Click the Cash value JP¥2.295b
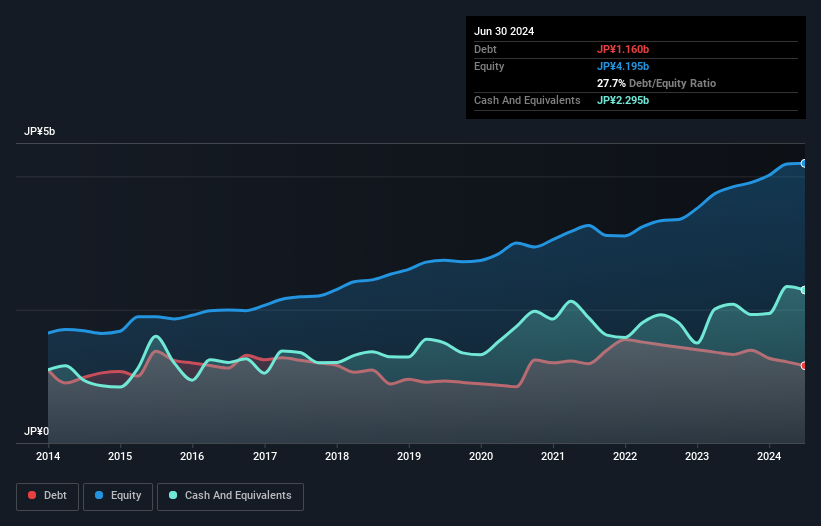This screenshot has height=526, width=821. (623, 100)
